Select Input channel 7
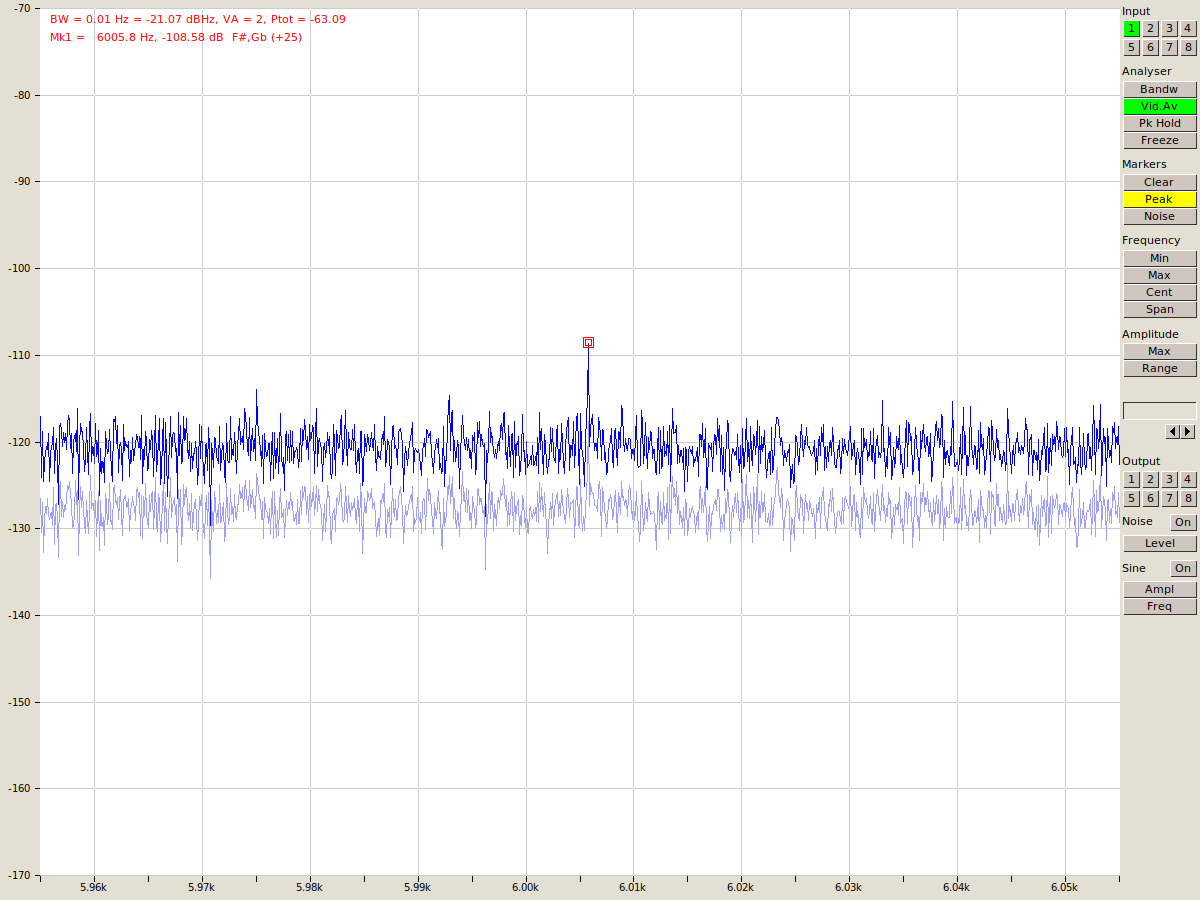The width and height of the screenshot is (1200, 900). 1169,47
